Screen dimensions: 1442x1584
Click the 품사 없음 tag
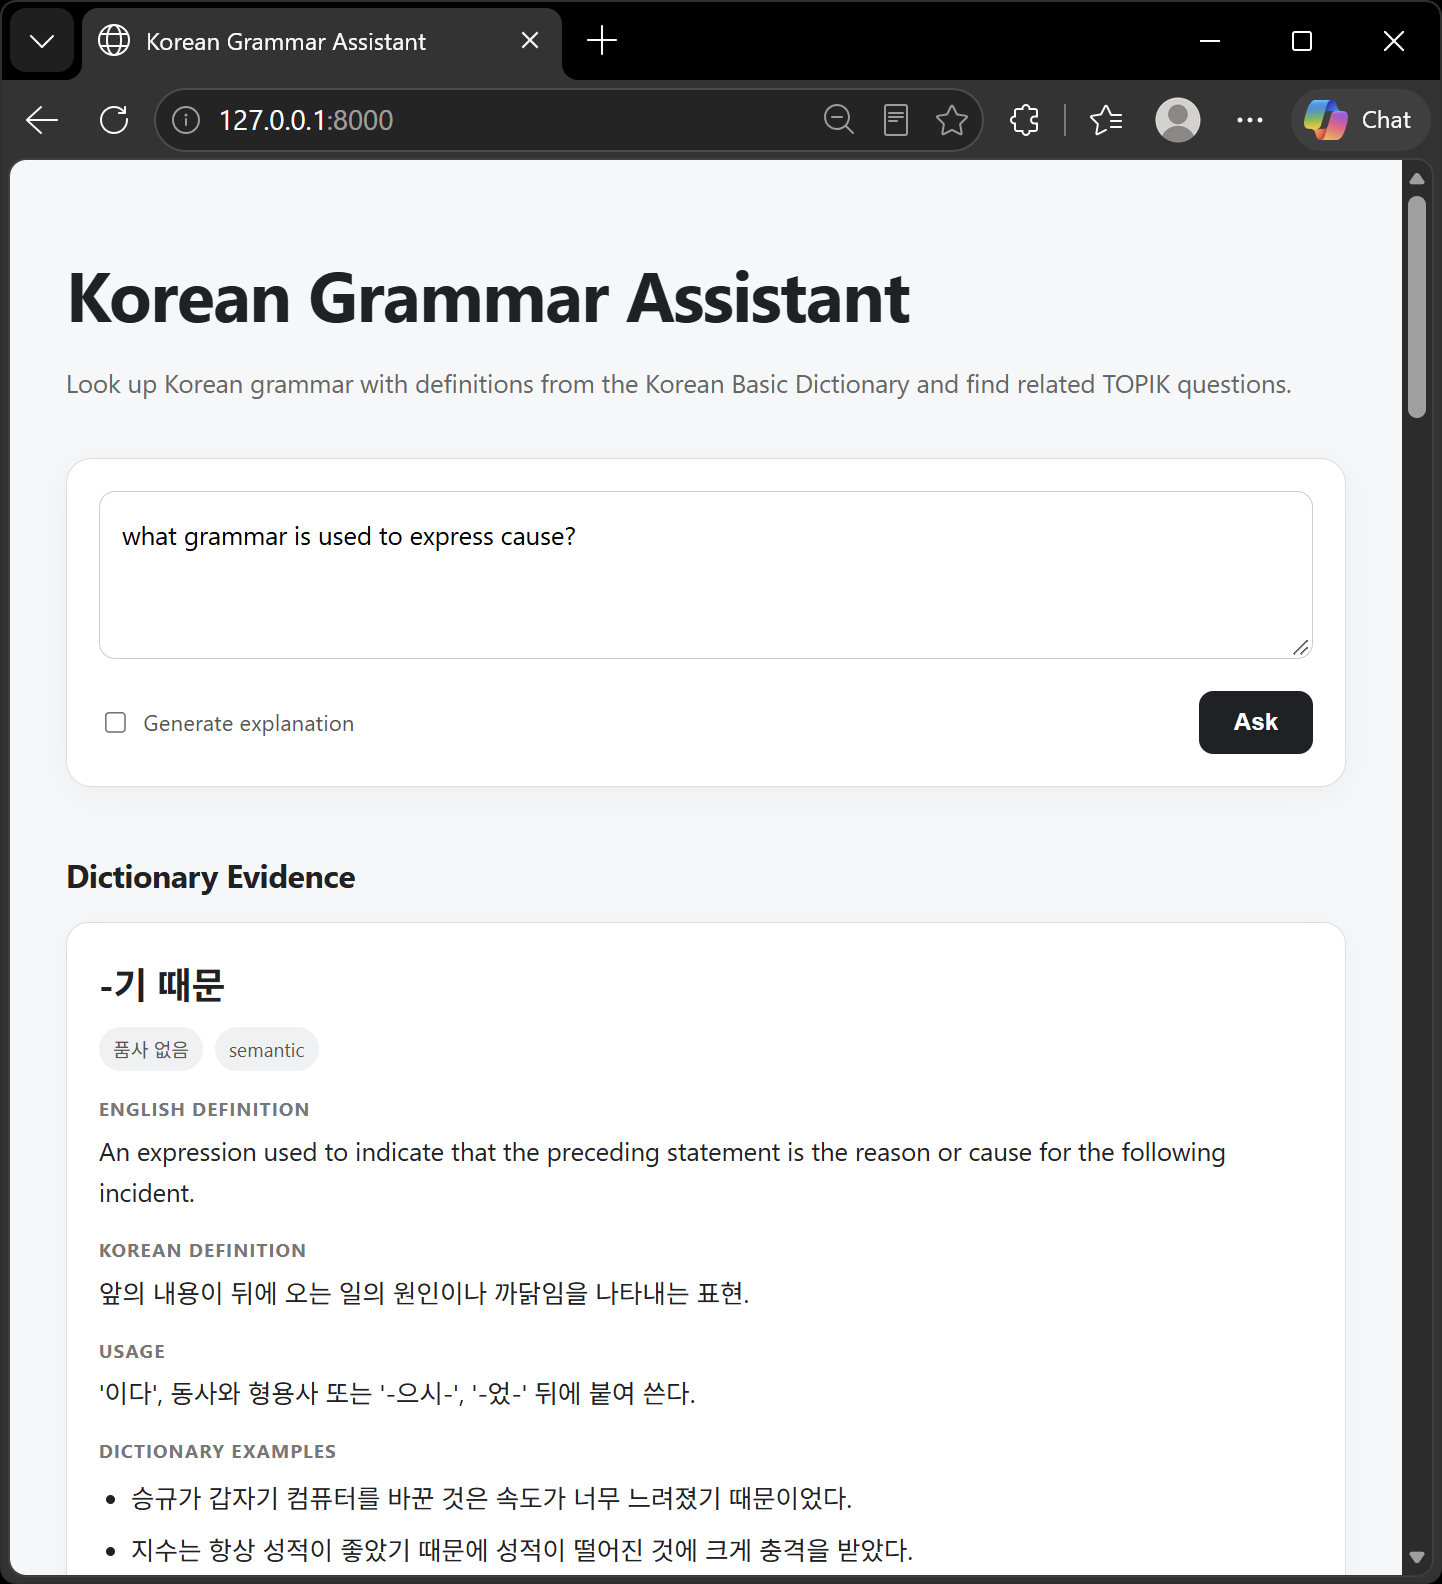tap(151, 1049)
